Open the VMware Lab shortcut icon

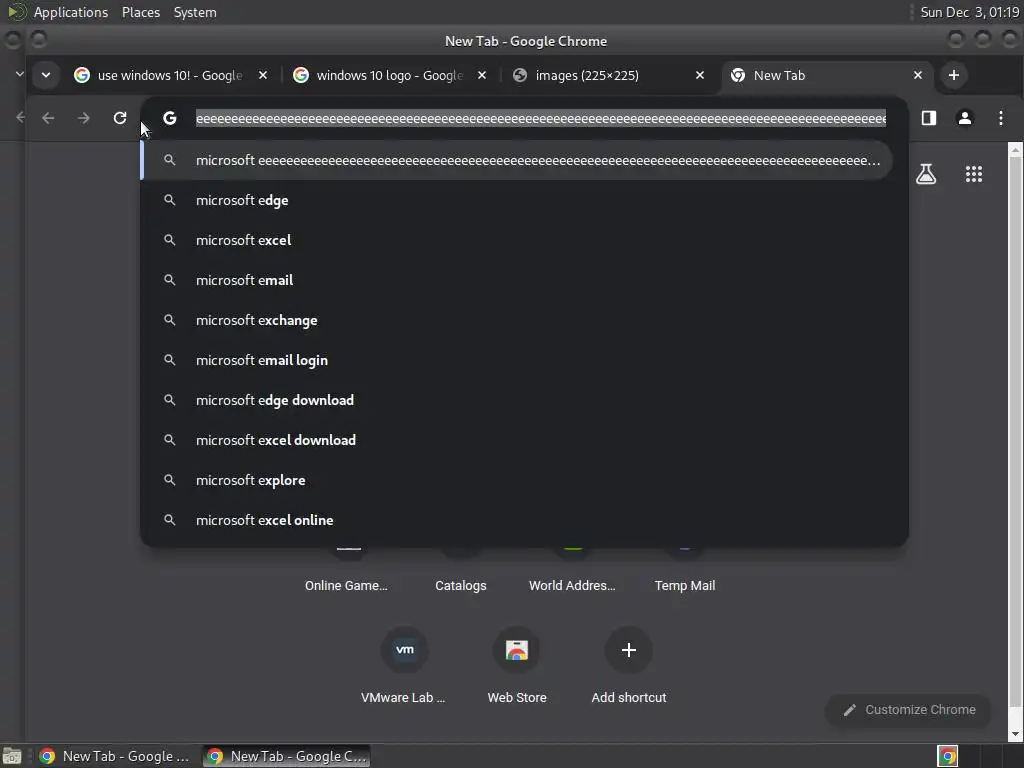[405, 650]
